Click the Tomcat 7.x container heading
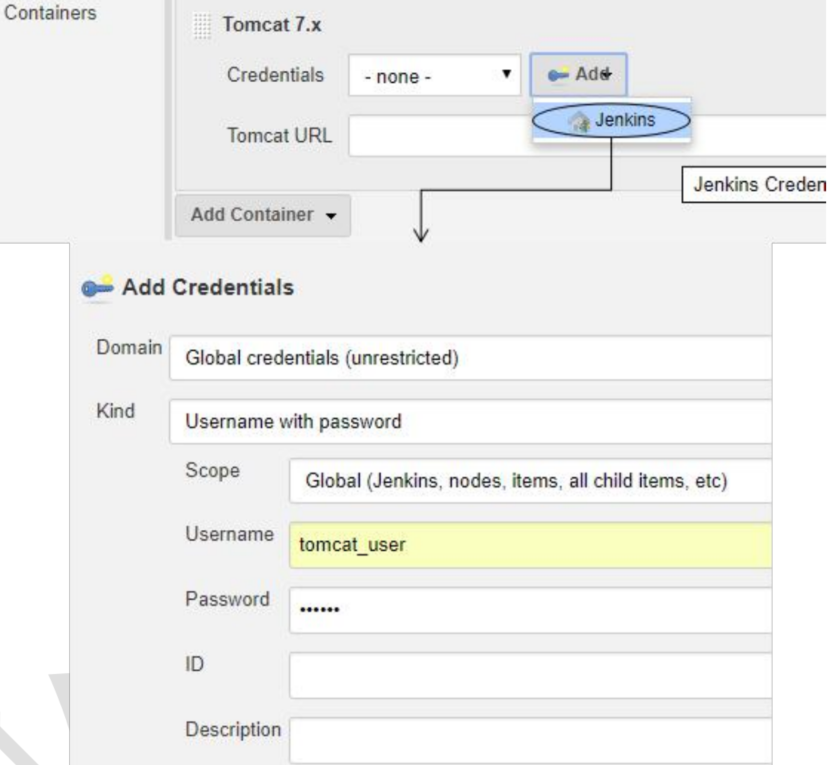The height and width of the screenshot is (765, 830). click(272, 24)
